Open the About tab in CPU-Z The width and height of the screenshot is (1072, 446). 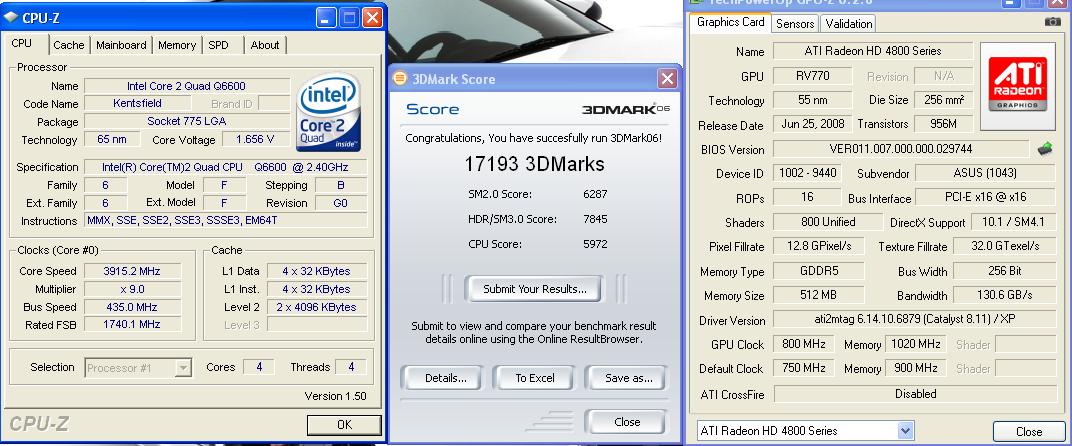(265, 45)
